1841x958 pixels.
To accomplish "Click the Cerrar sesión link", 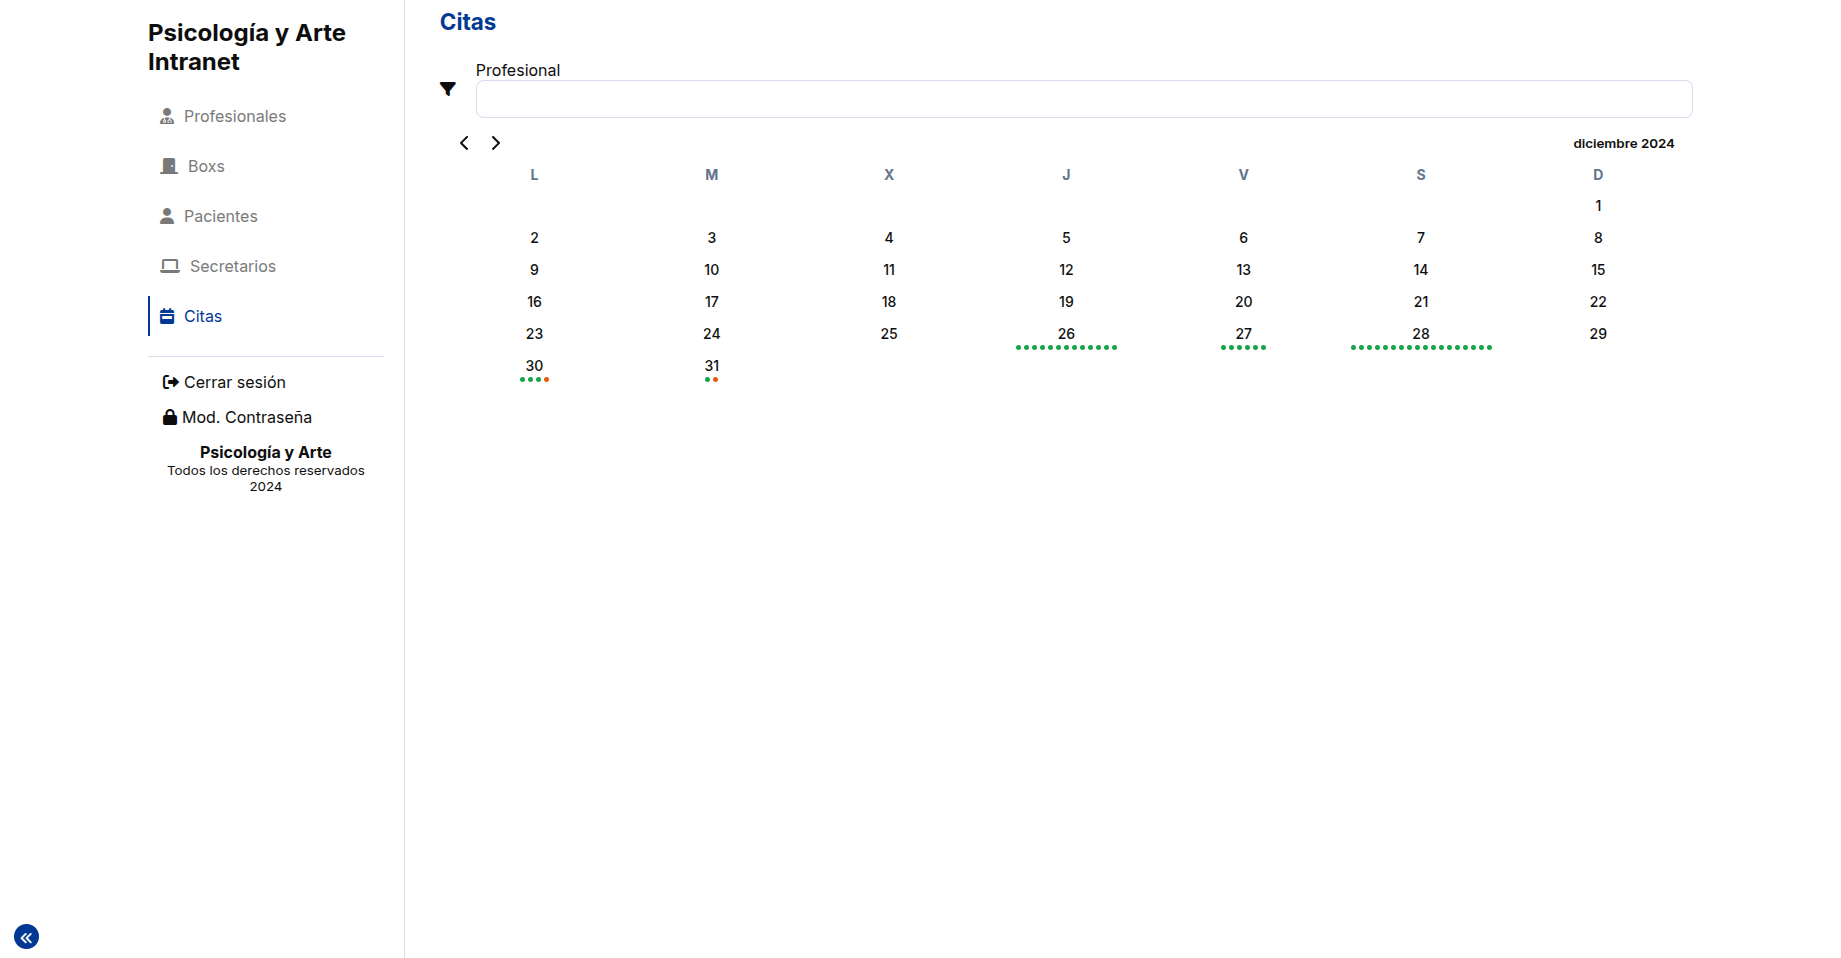I will [x=234, y=382].
